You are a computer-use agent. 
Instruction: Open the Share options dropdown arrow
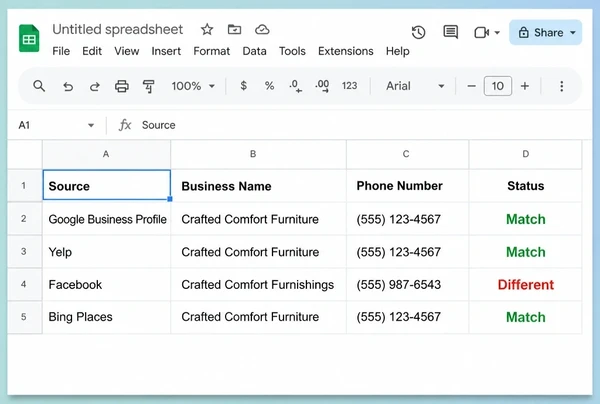point(573,33)
